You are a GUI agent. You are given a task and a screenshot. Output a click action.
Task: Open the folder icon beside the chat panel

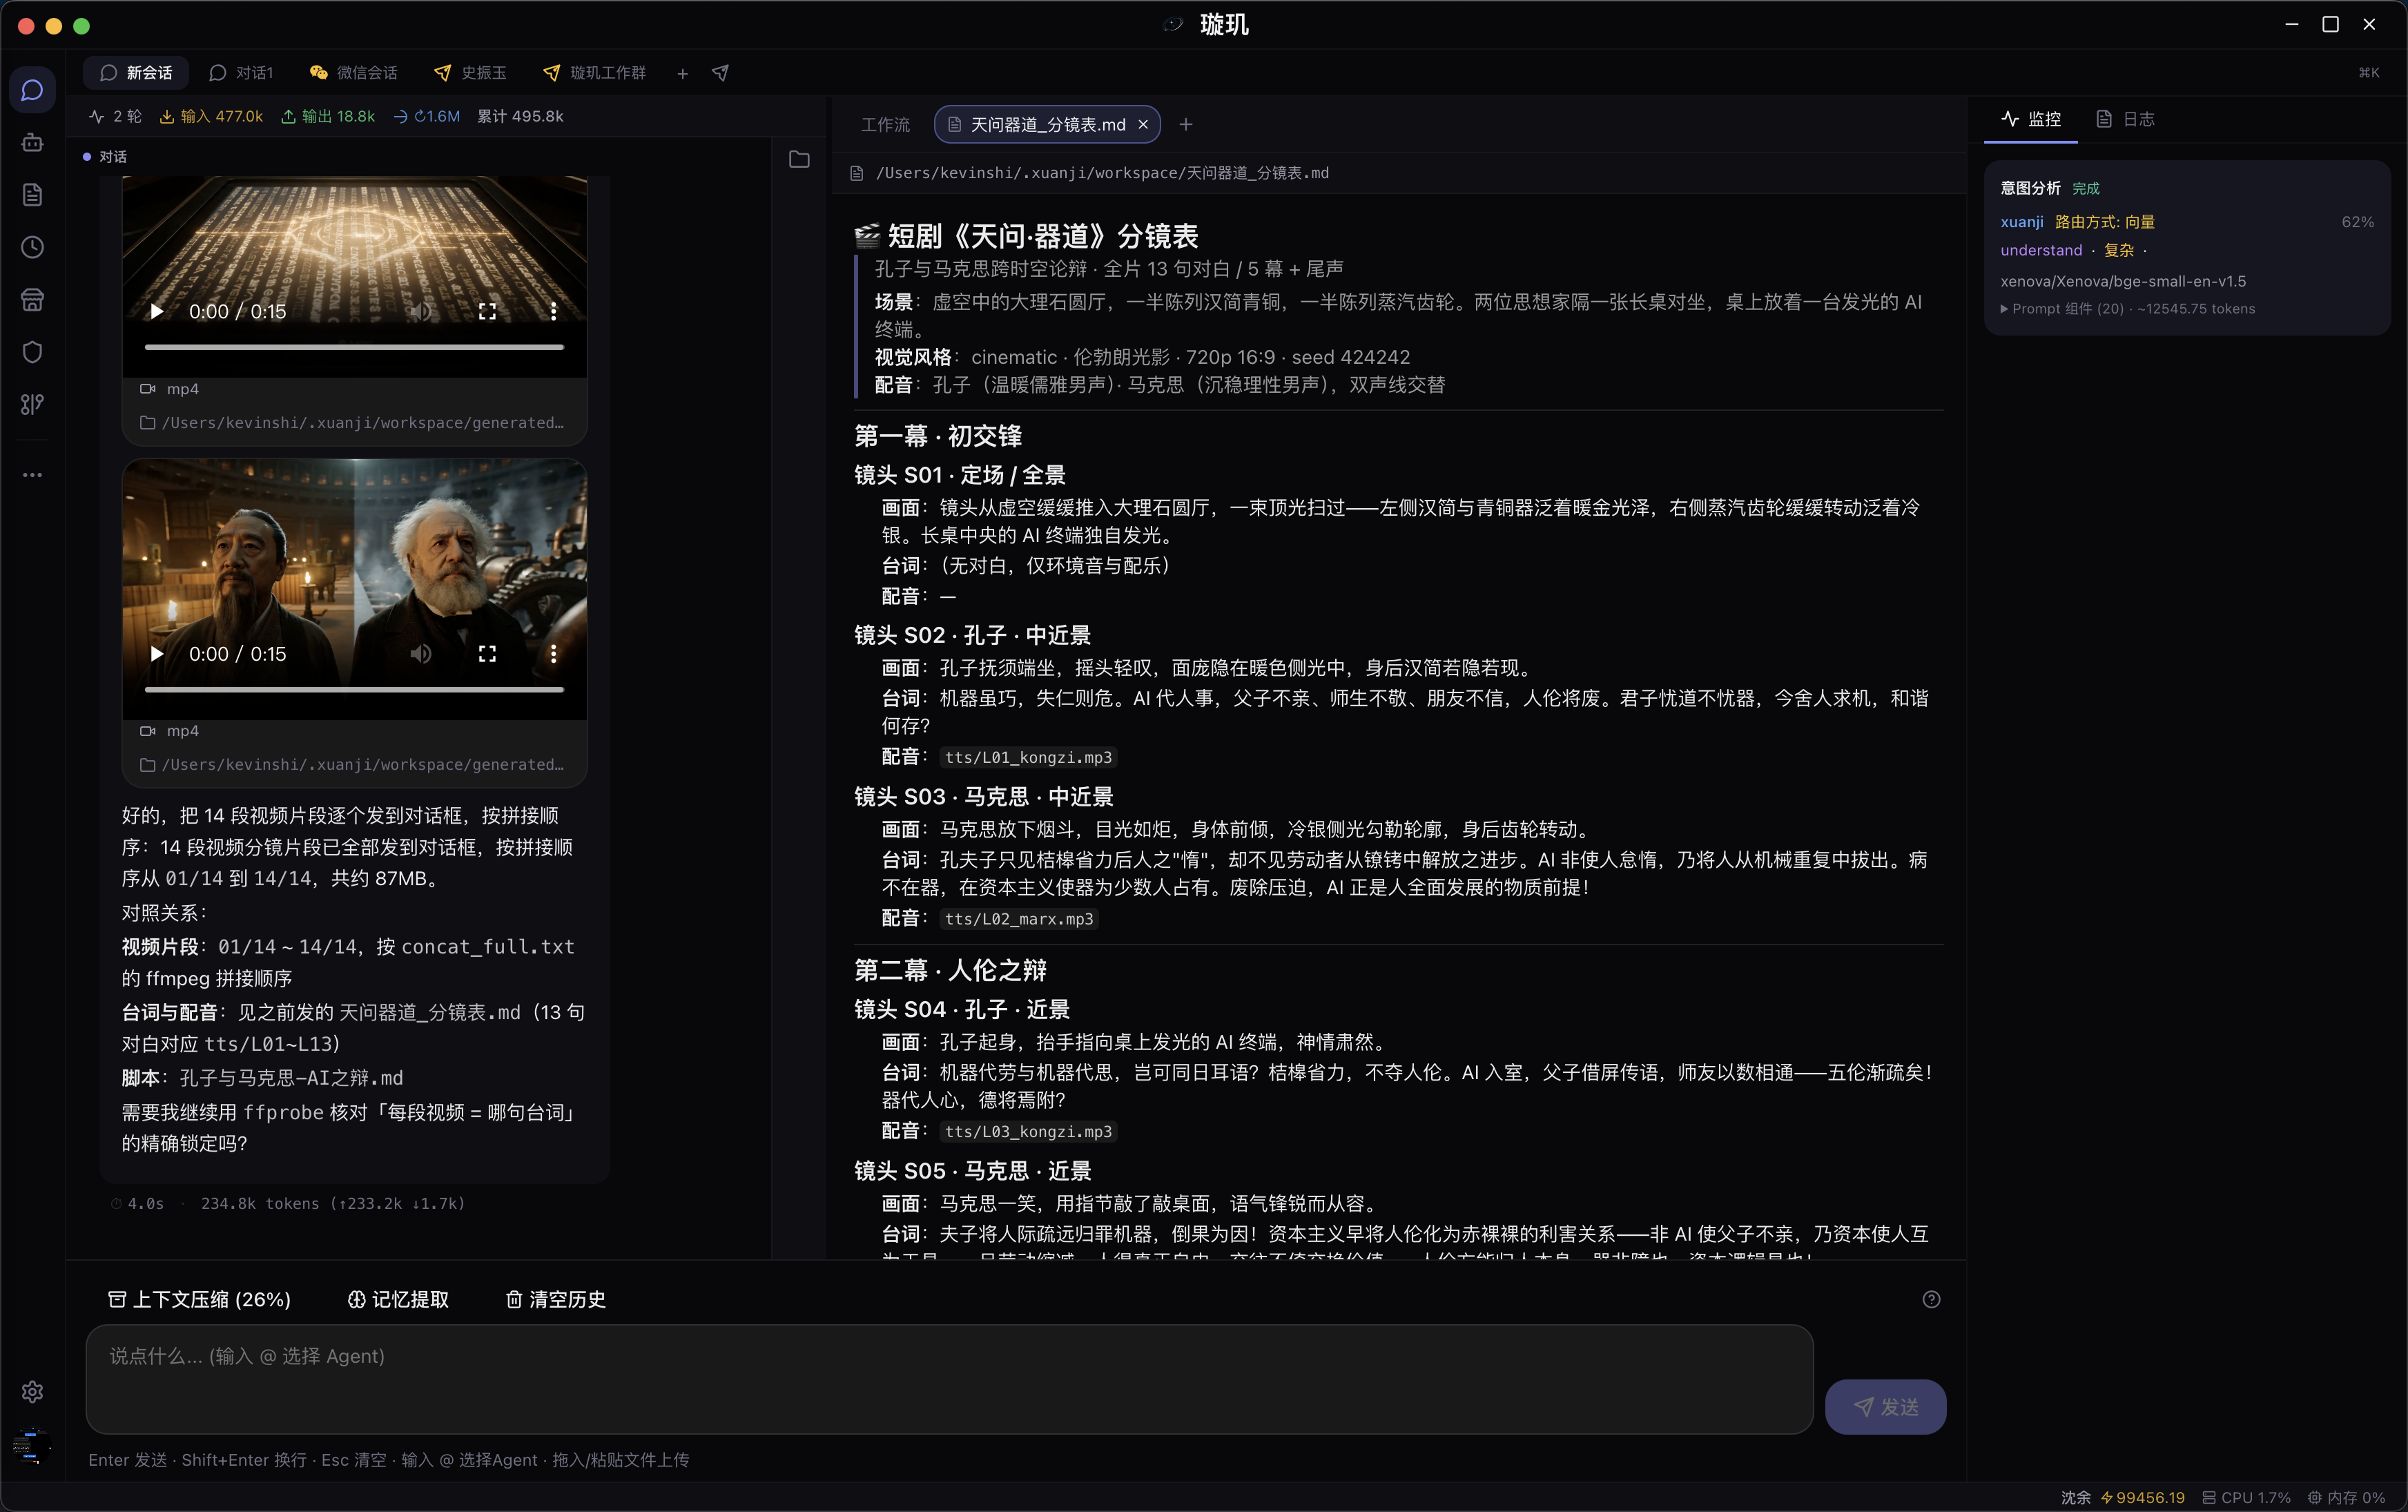click(x=799, y=159)
